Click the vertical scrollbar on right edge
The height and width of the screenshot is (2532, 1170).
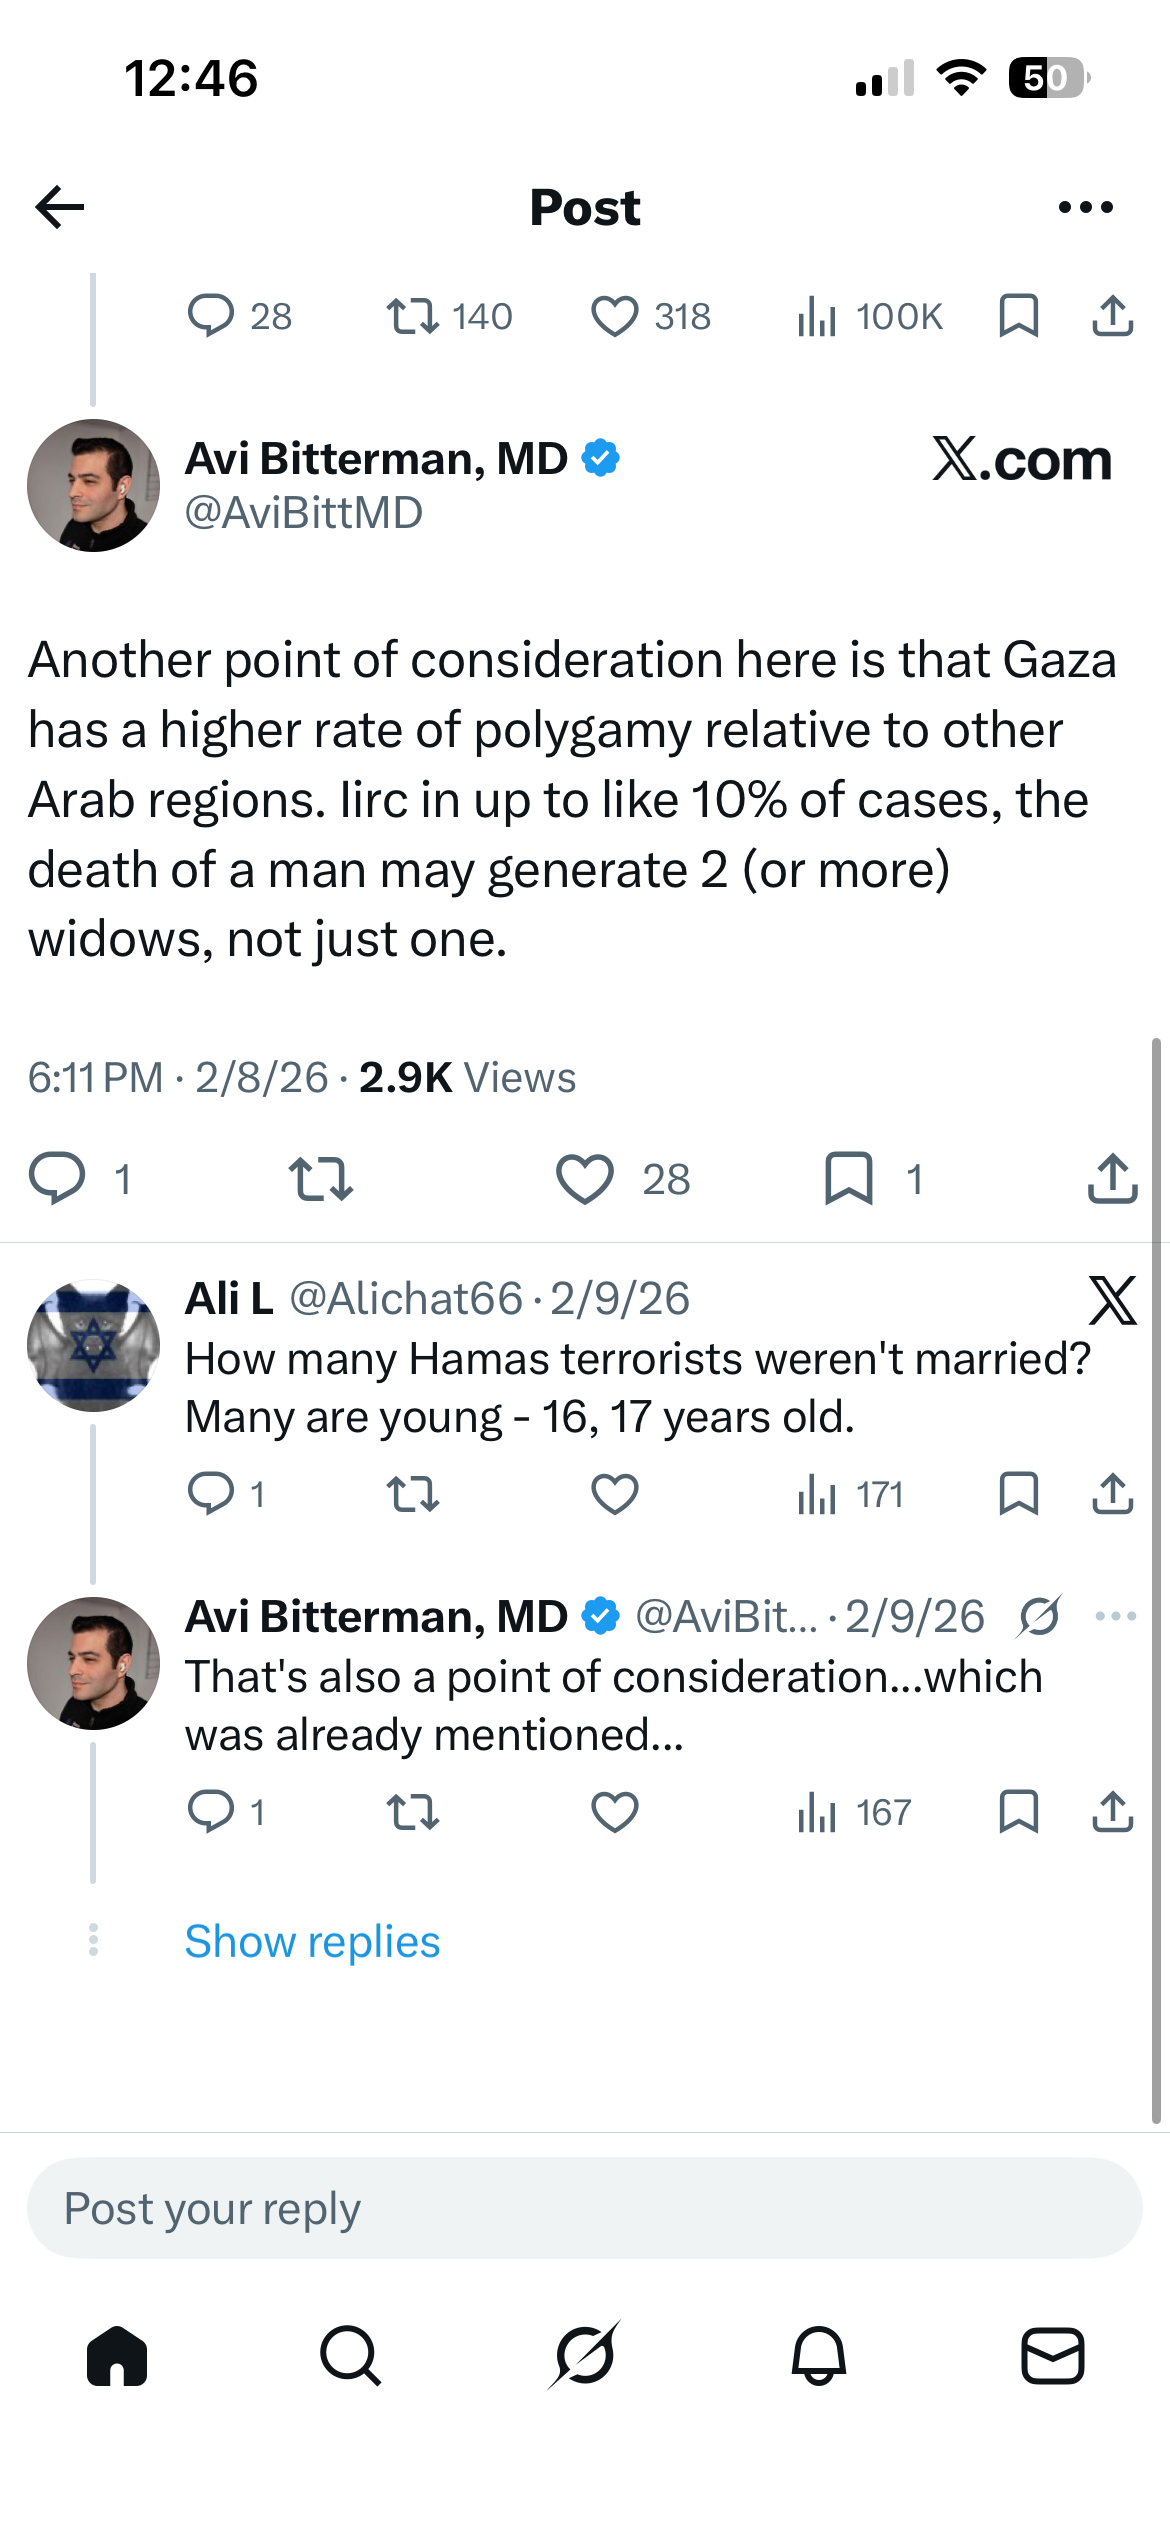tap(1156, 1580)
